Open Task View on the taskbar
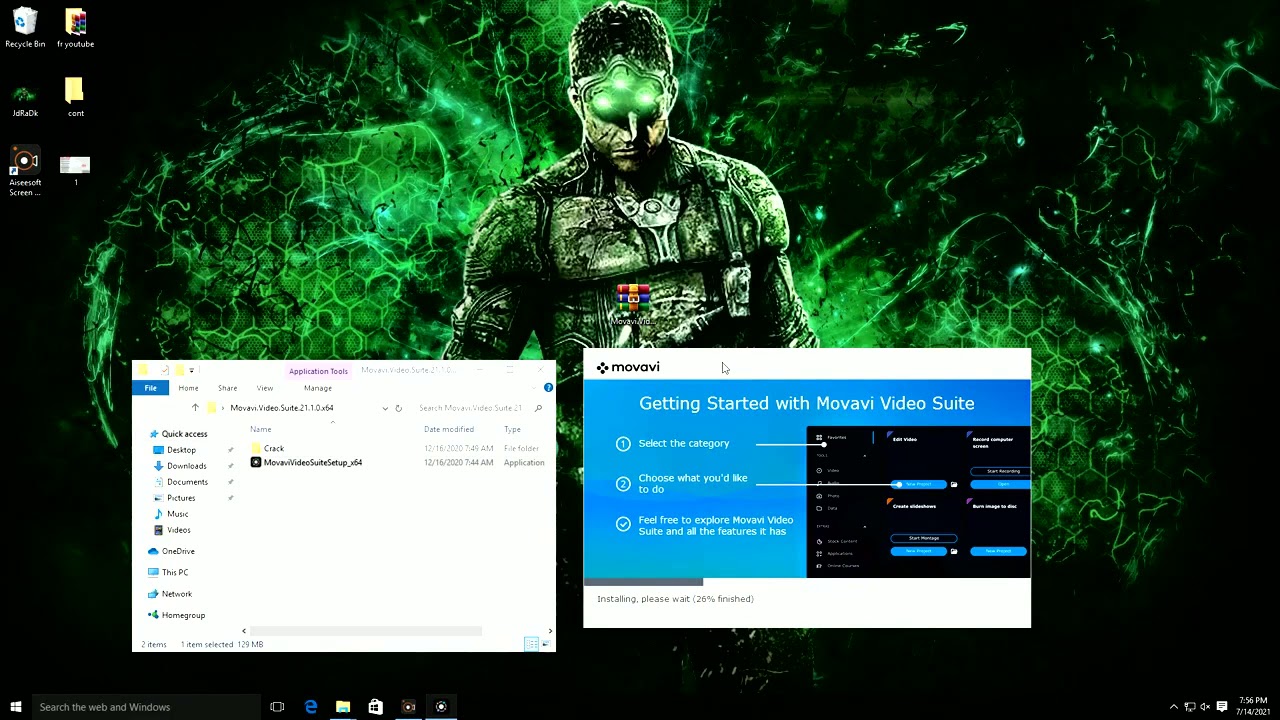Viewport: 1280px width, 720px height. pyautogui.click(x=277, y=707)
